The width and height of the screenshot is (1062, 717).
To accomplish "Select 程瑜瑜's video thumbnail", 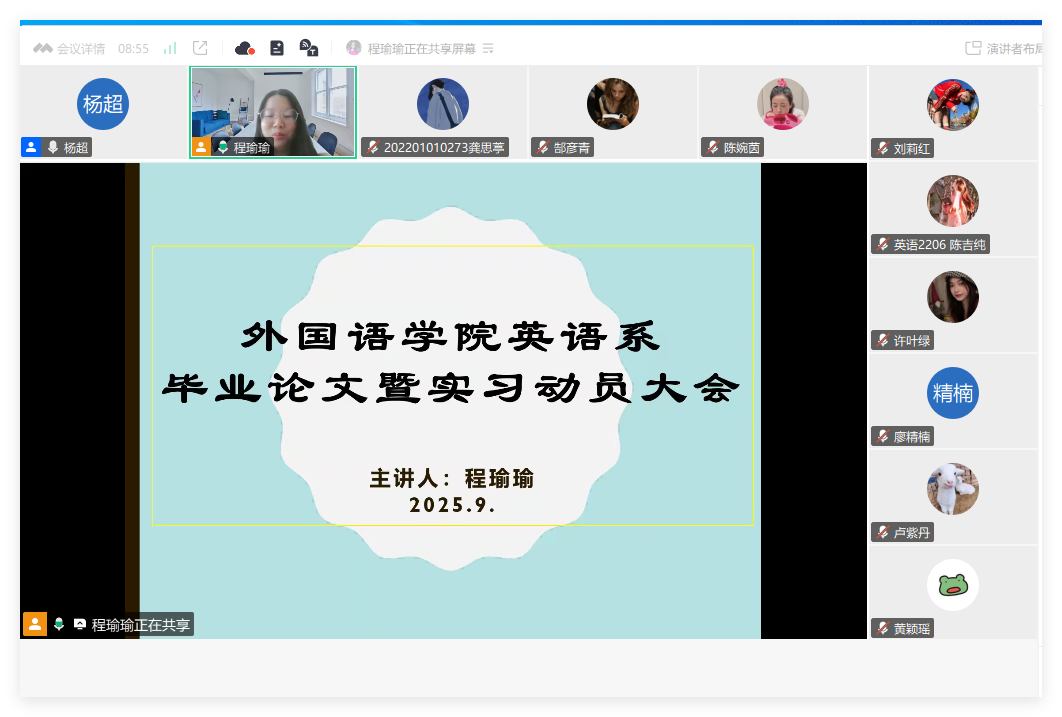I will [x=273, y=104].
